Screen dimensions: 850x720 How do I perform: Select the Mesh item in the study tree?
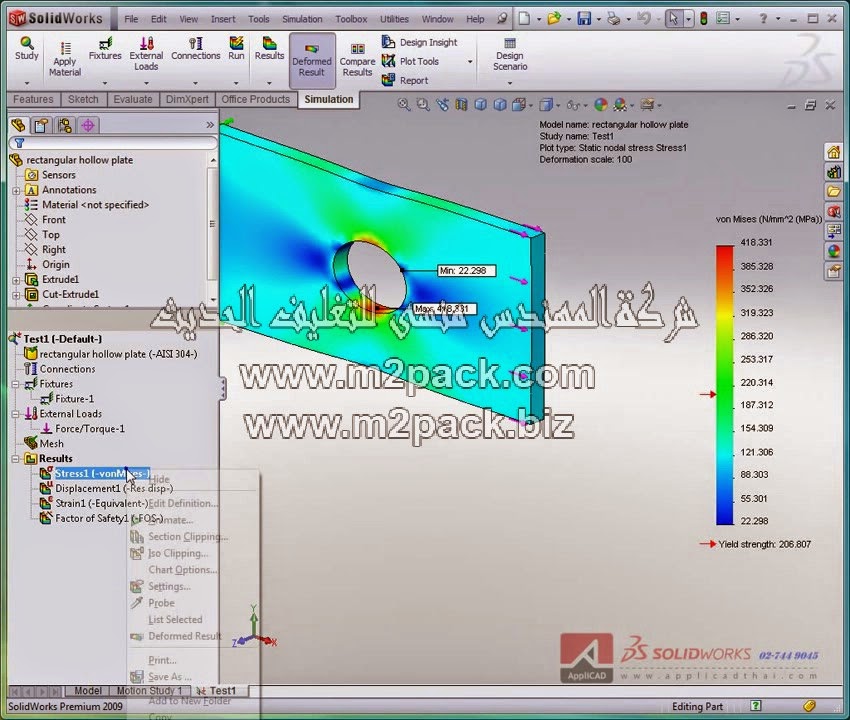44,443
